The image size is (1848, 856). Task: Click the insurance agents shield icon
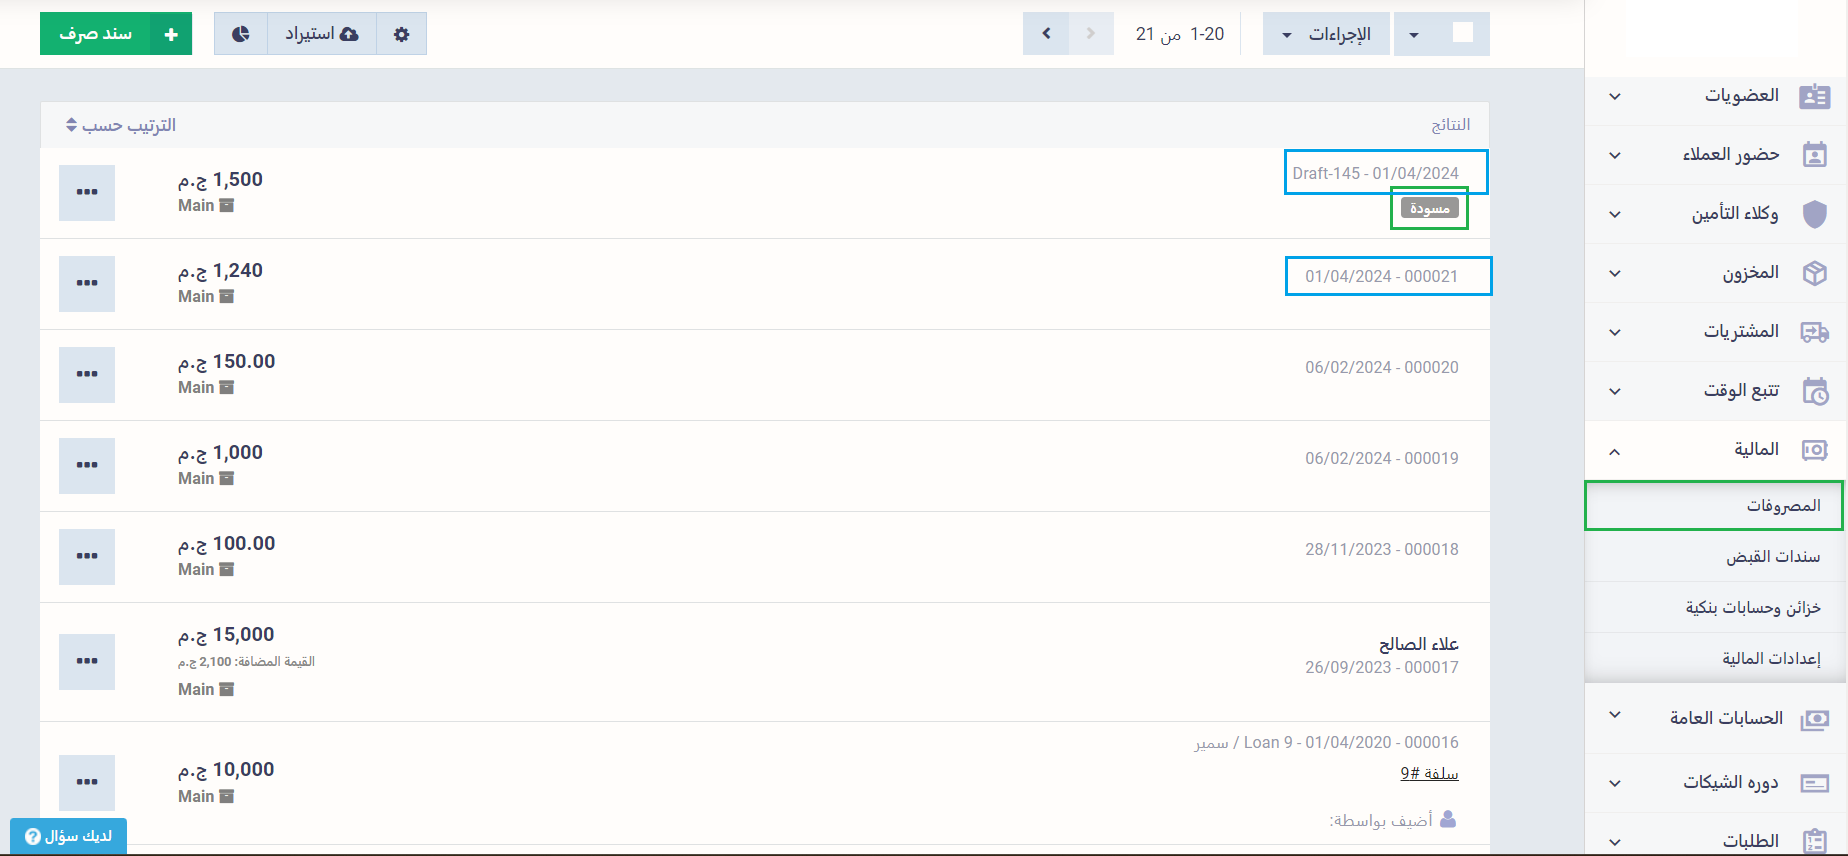point(1814,214)
